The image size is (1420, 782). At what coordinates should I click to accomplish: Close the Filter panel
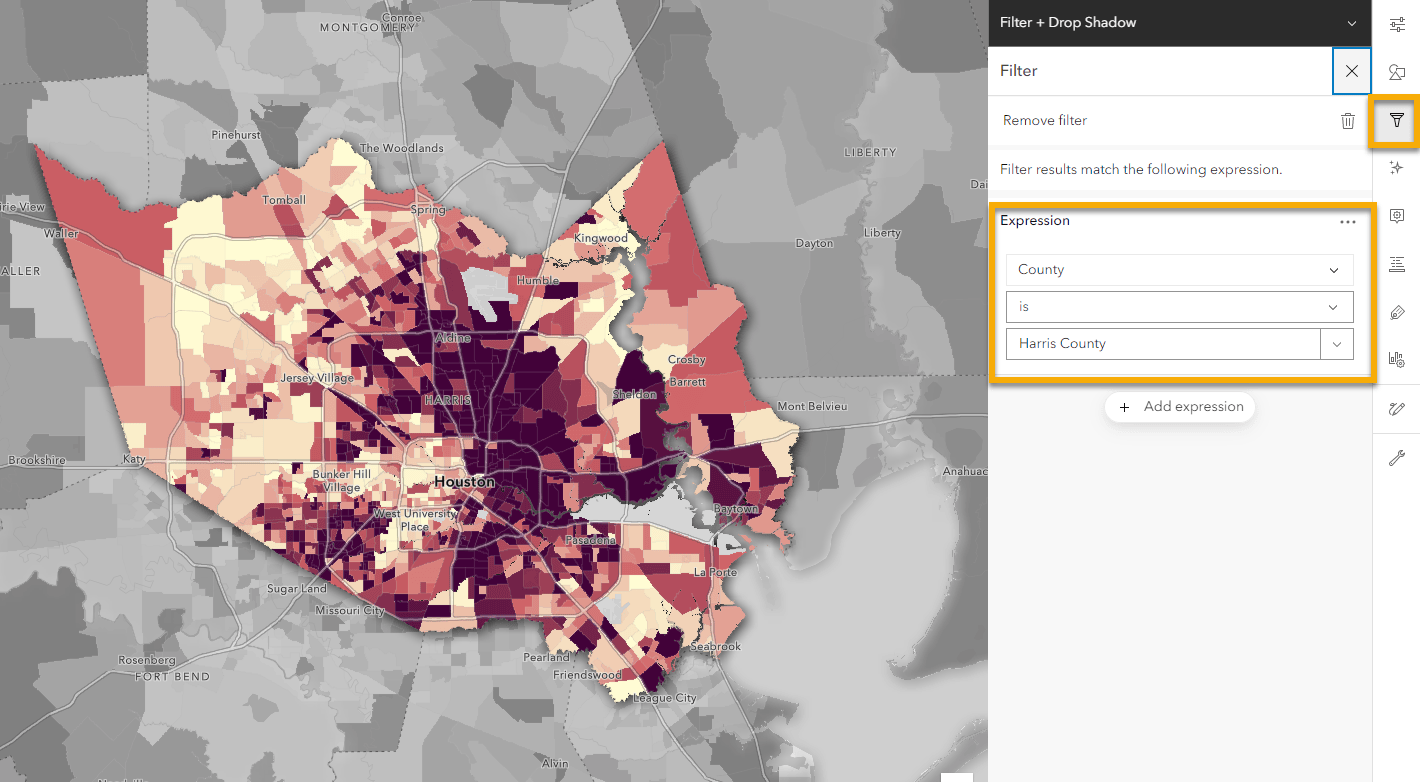[1352, 71]
